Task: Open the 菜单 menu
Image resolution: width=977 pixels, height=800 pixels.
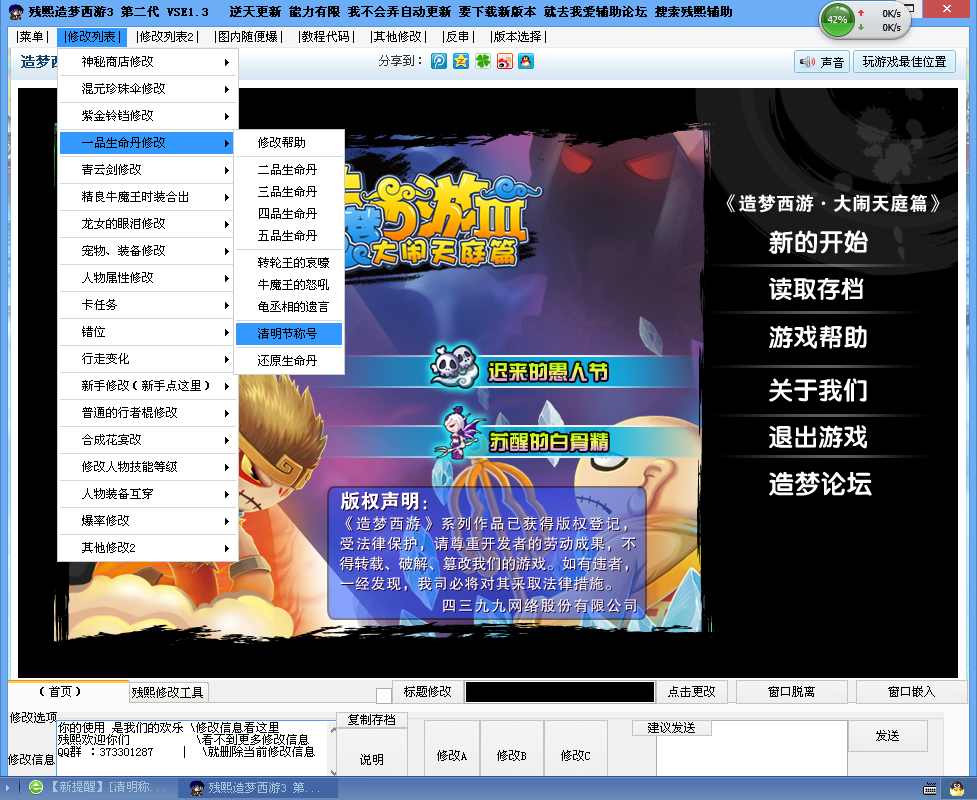Action: coord(32,37)
